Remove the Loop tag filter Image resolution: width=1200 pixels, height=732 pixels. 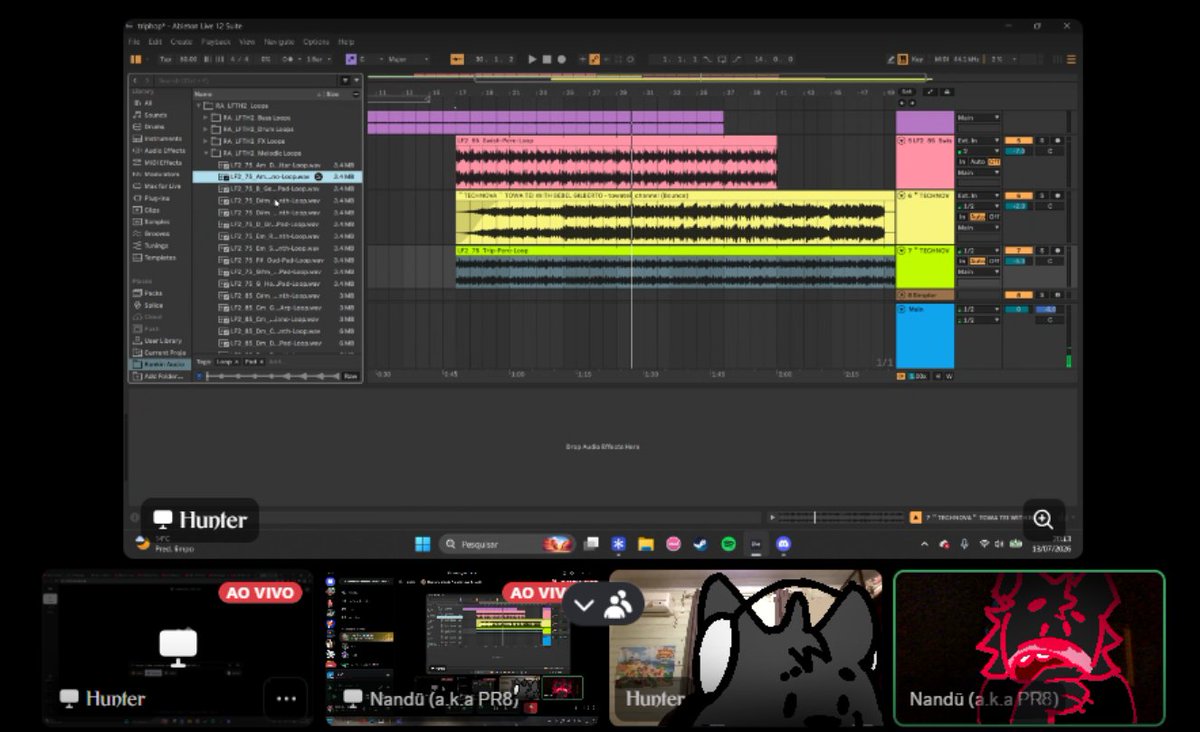click(x=235, y=361)
